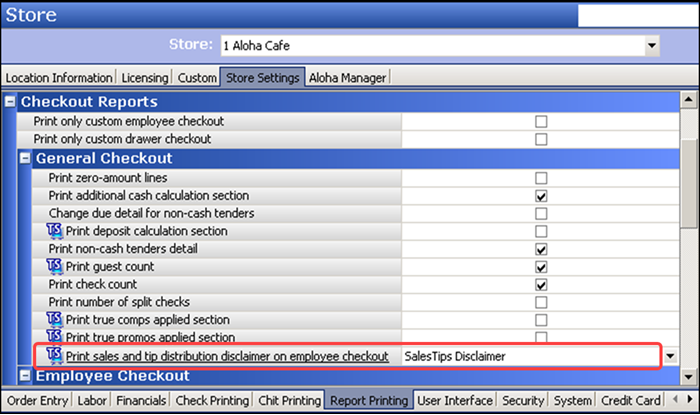The width and height of the screenshot is (700, 415).
Task: Select Print check count row label
Action: (x=93, y=284)
